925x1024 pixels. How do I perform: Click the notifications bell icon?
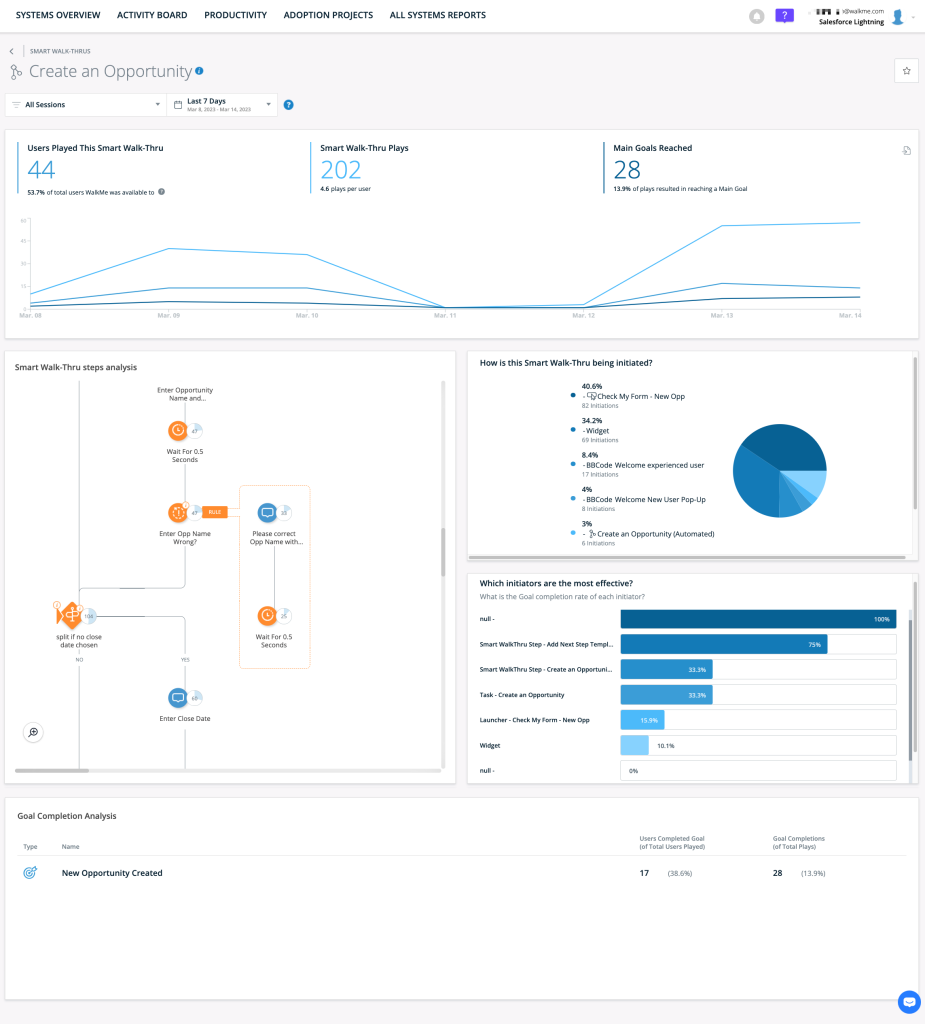tap(756, 16)
